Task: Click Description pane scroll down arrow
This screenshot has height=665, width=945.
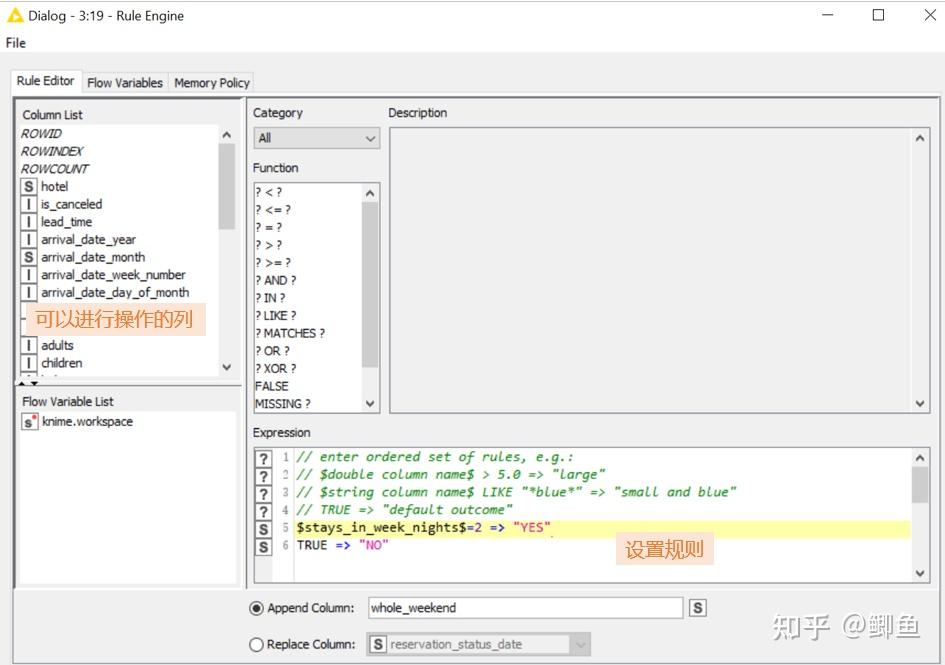Action: [920, 403]
